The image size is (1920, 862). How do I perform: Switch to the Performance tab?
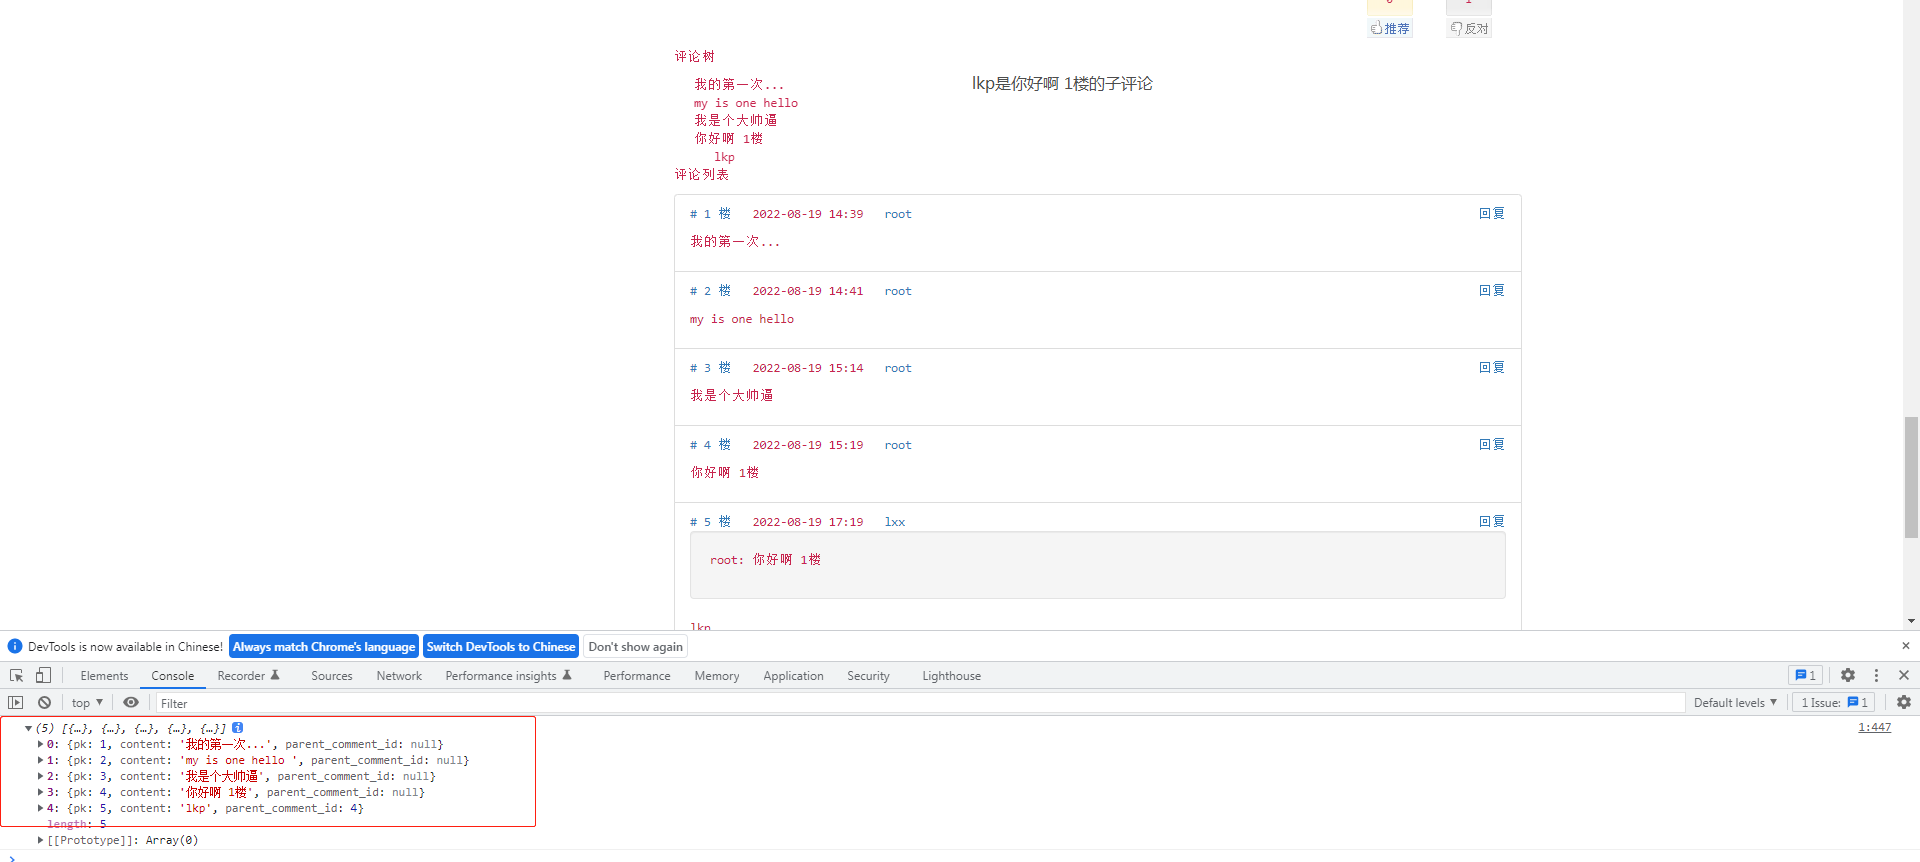[x=637, y=676]
